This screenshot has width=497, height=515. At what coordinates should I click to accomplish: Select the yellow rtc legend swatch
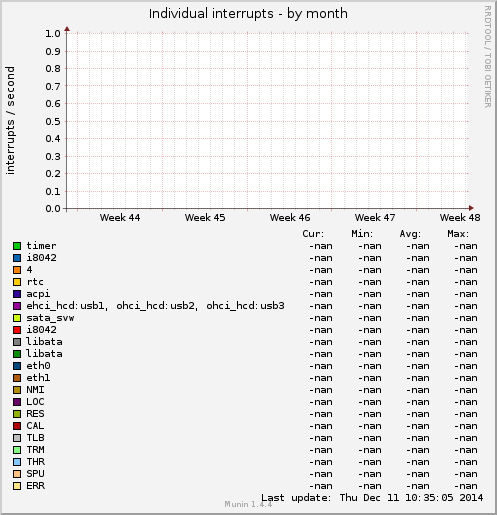17,282
